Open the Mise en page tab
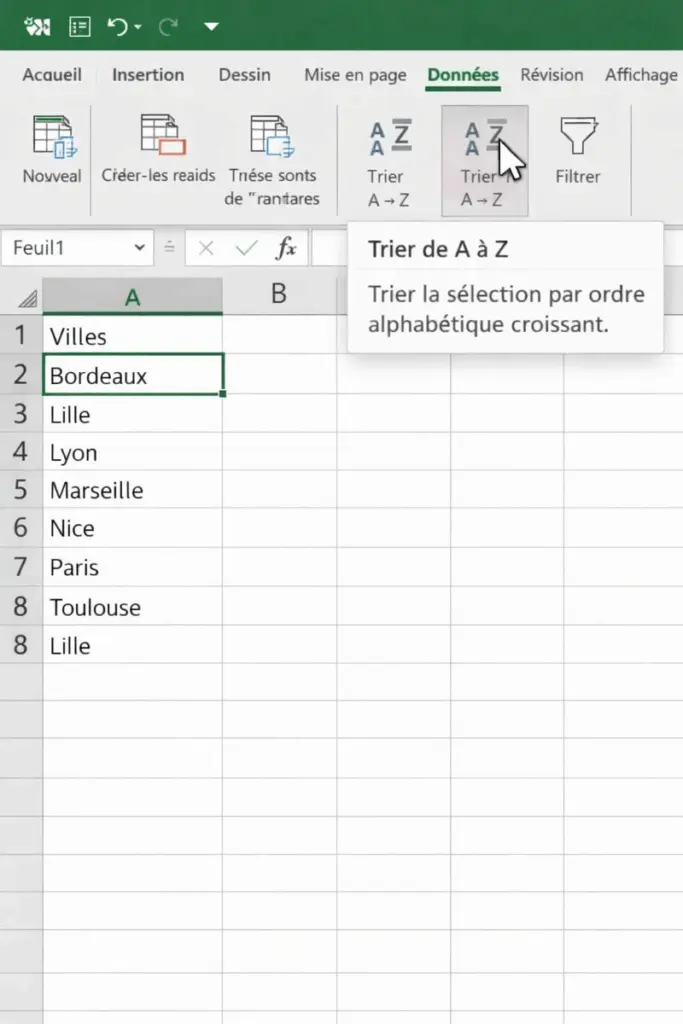The image size is (683, 1024). [x=355, y=75]
